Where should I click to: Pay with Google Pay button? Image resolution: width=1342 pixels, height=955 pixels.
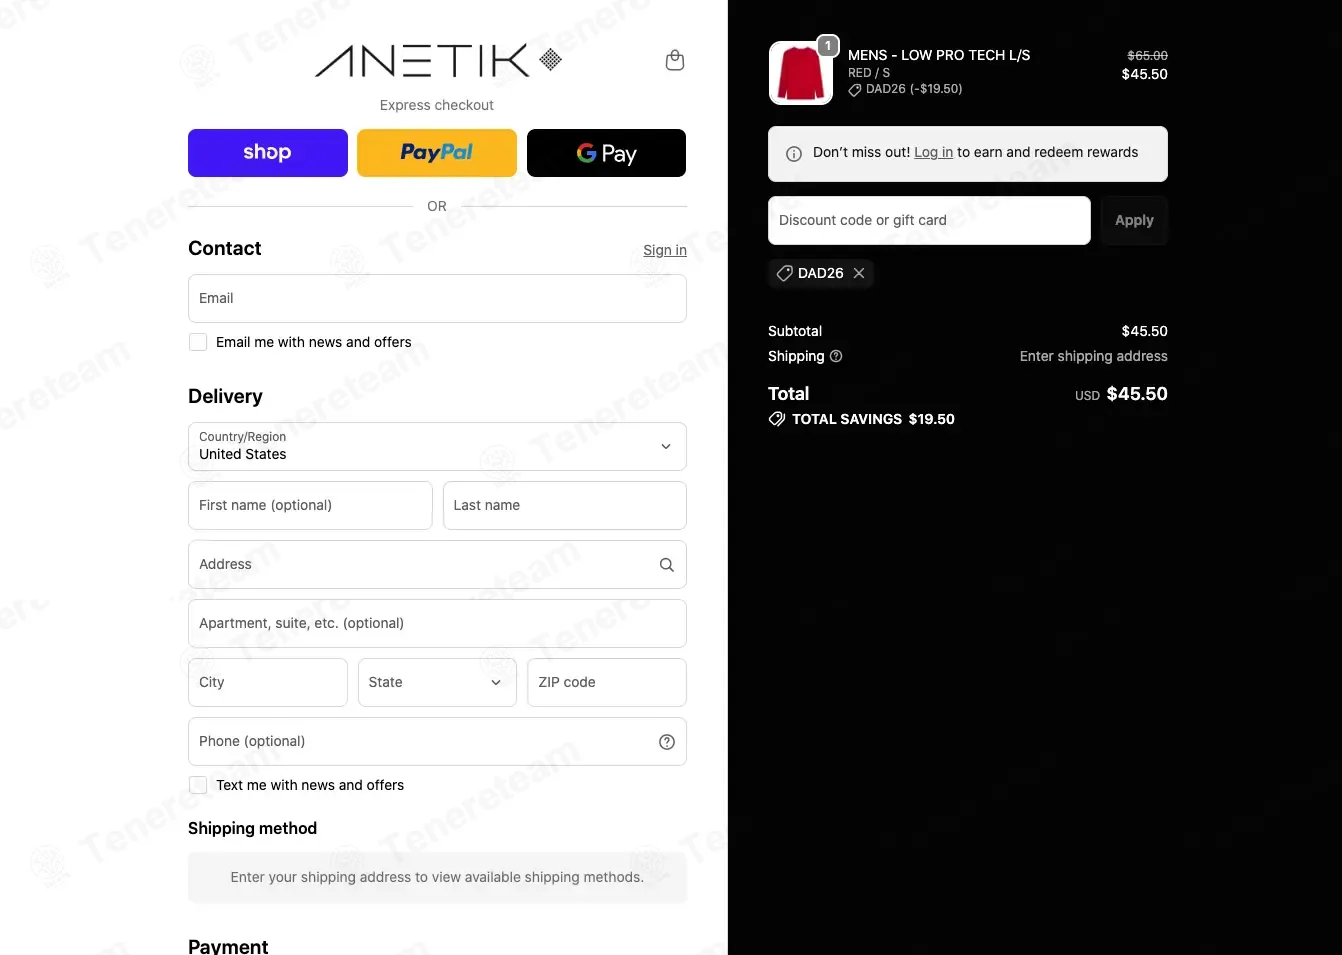coord(606,153)
